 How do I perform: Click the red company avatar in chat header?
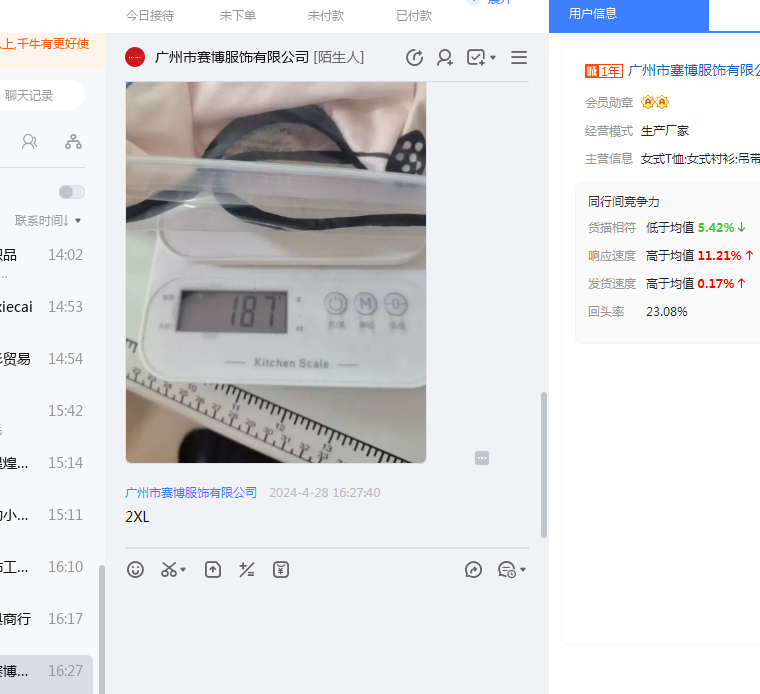(135, 57)
